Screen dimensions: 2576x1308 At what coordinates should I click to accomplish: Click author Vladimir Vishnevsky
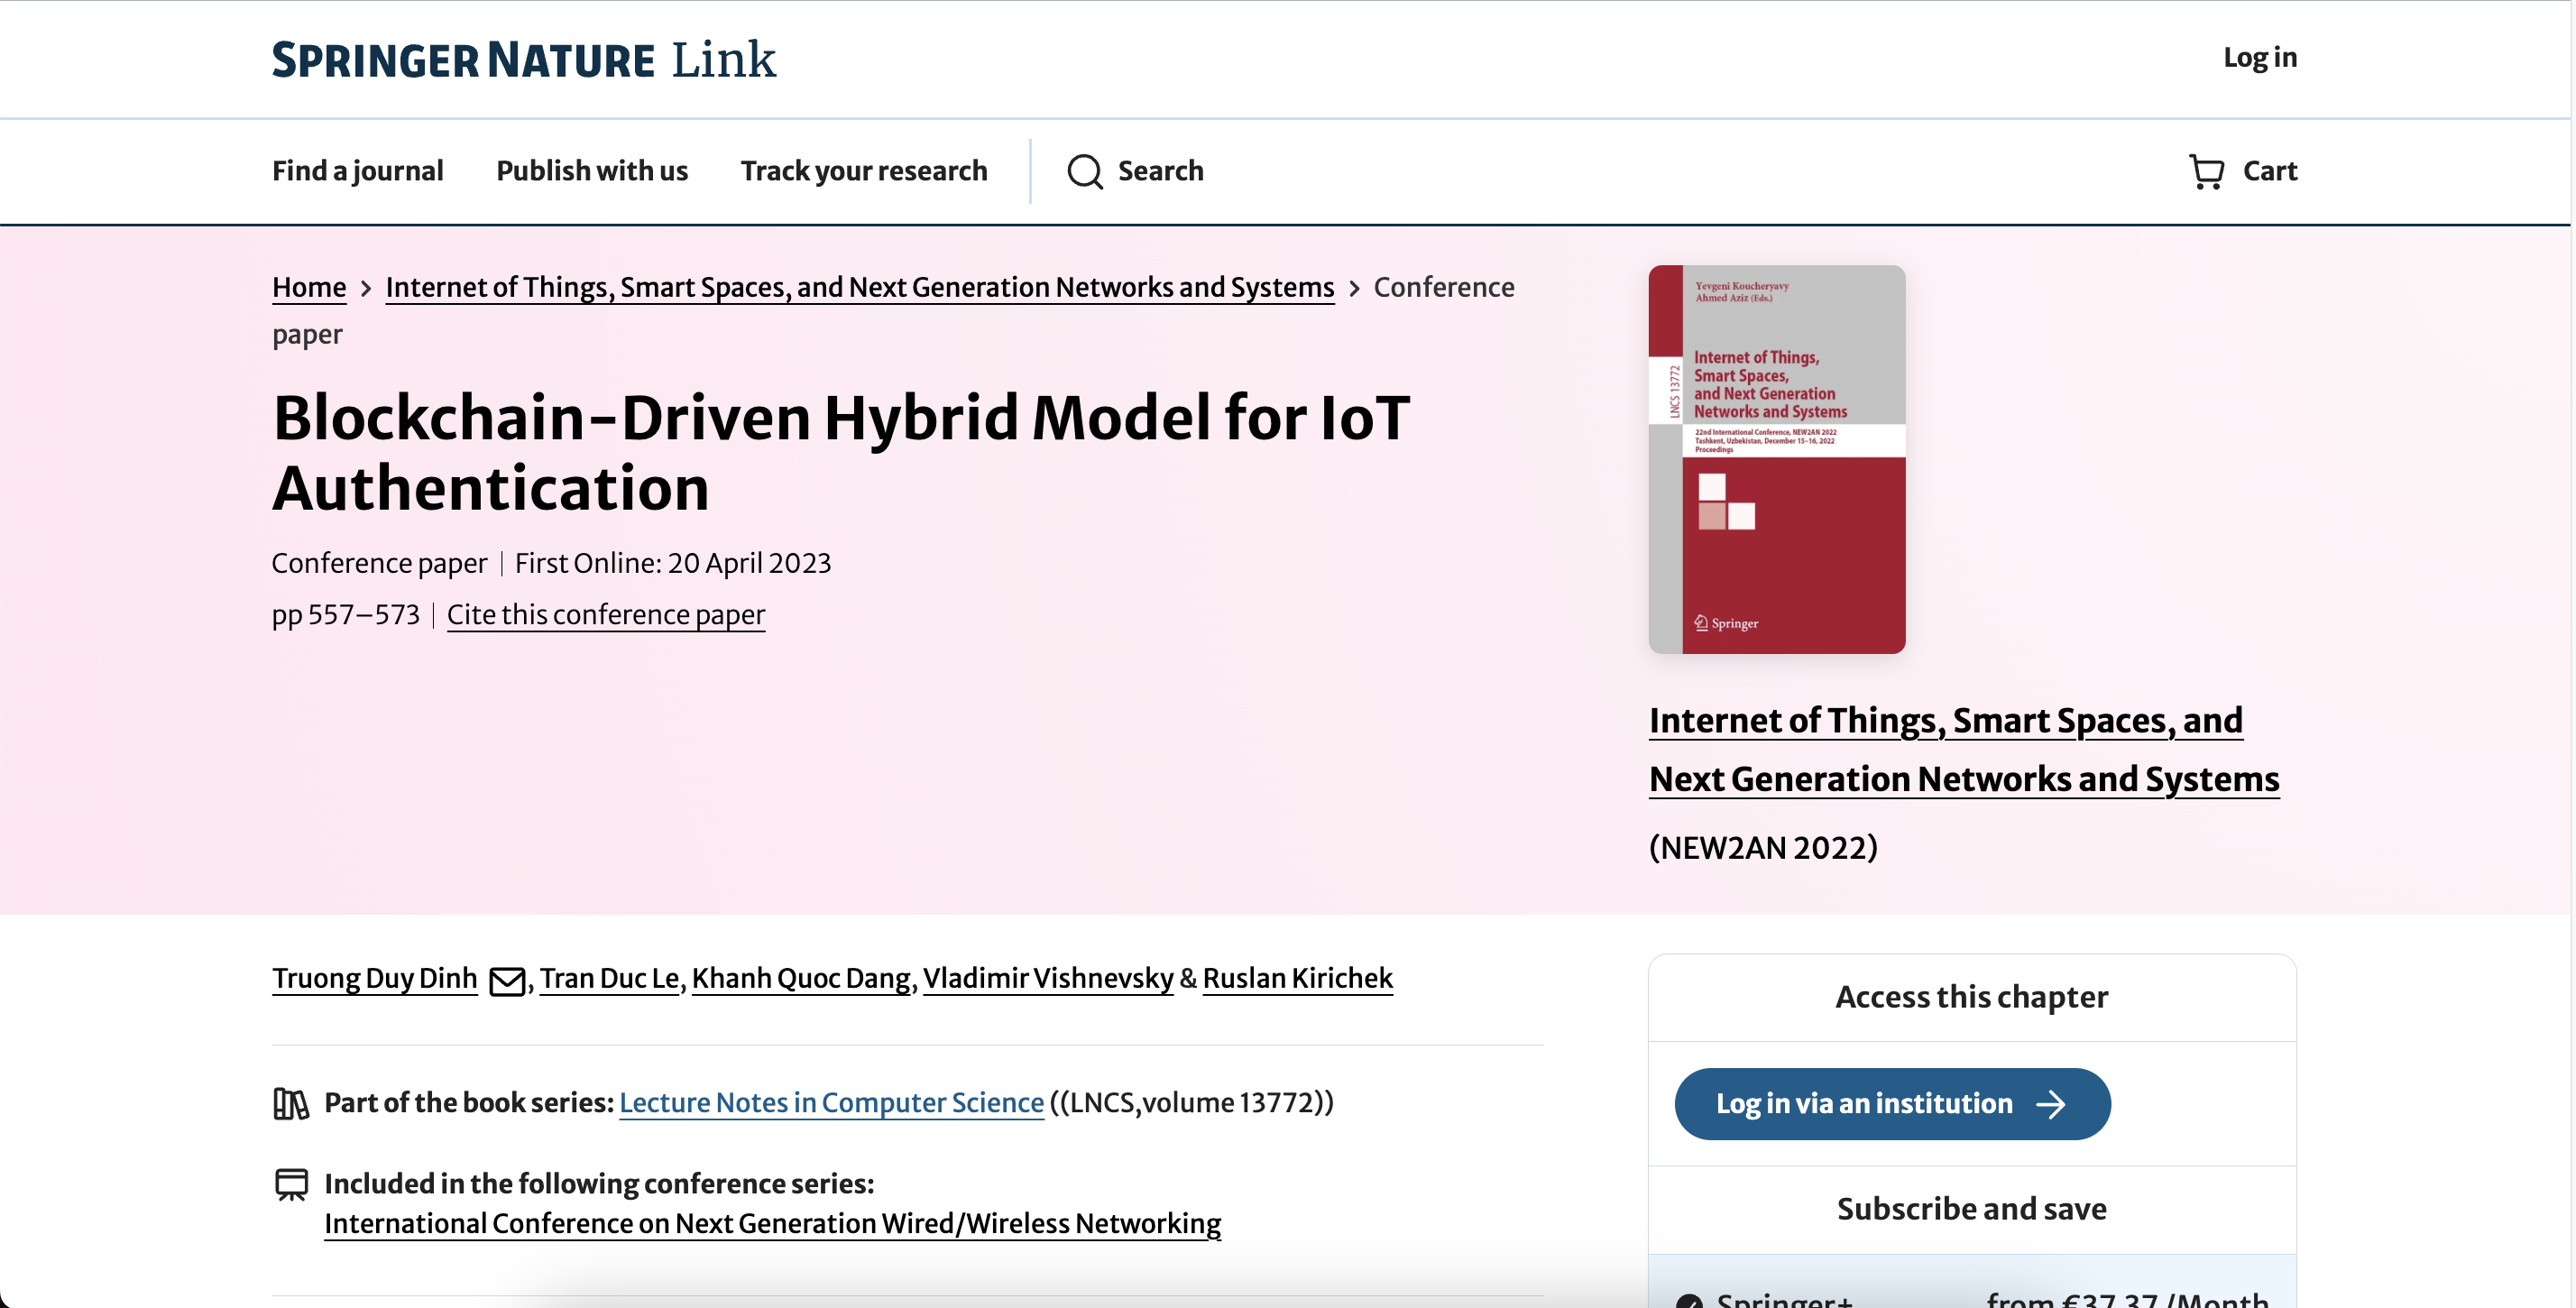(1048, 979)
